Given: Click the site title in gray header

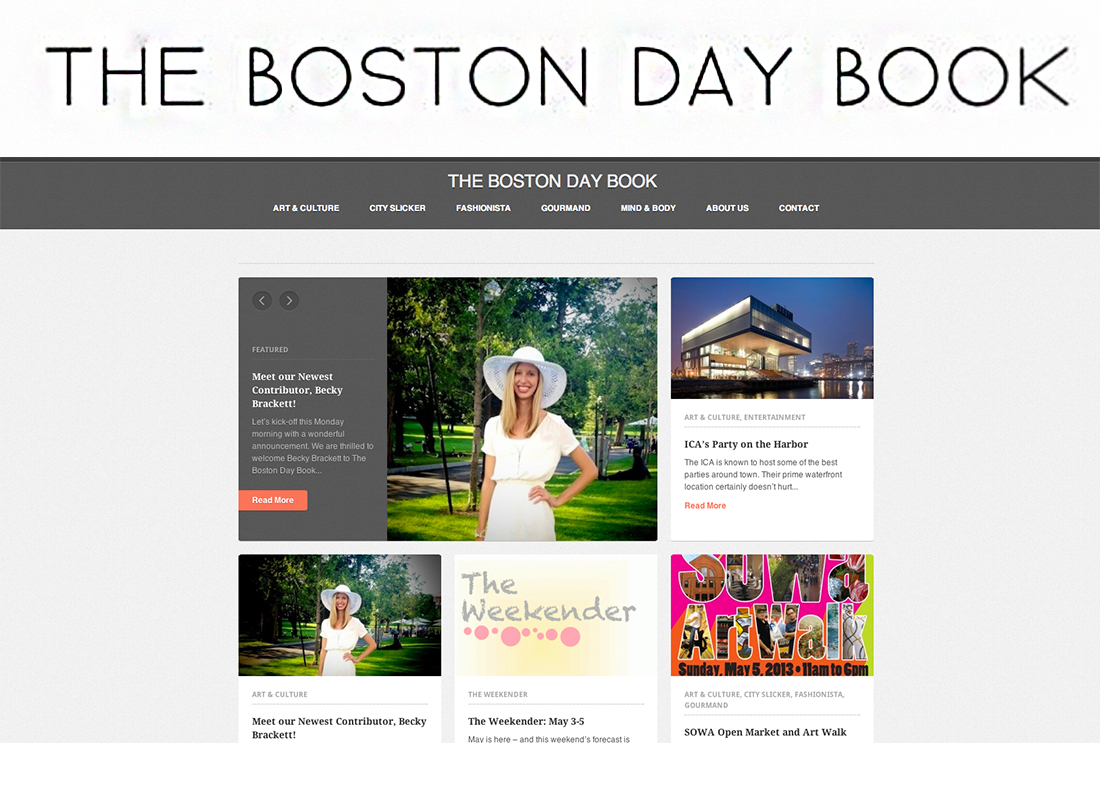Looking at the screenshot, I should point(552,181).
